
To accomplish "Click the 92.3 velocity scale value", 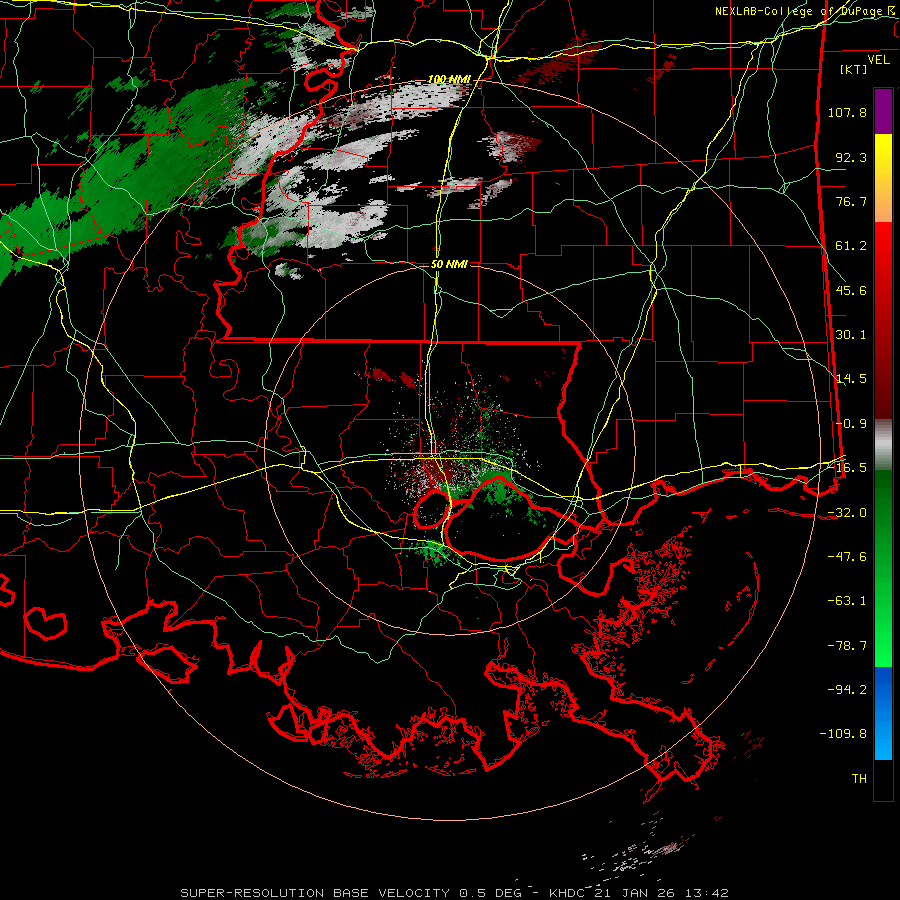I will click(851, 157).
